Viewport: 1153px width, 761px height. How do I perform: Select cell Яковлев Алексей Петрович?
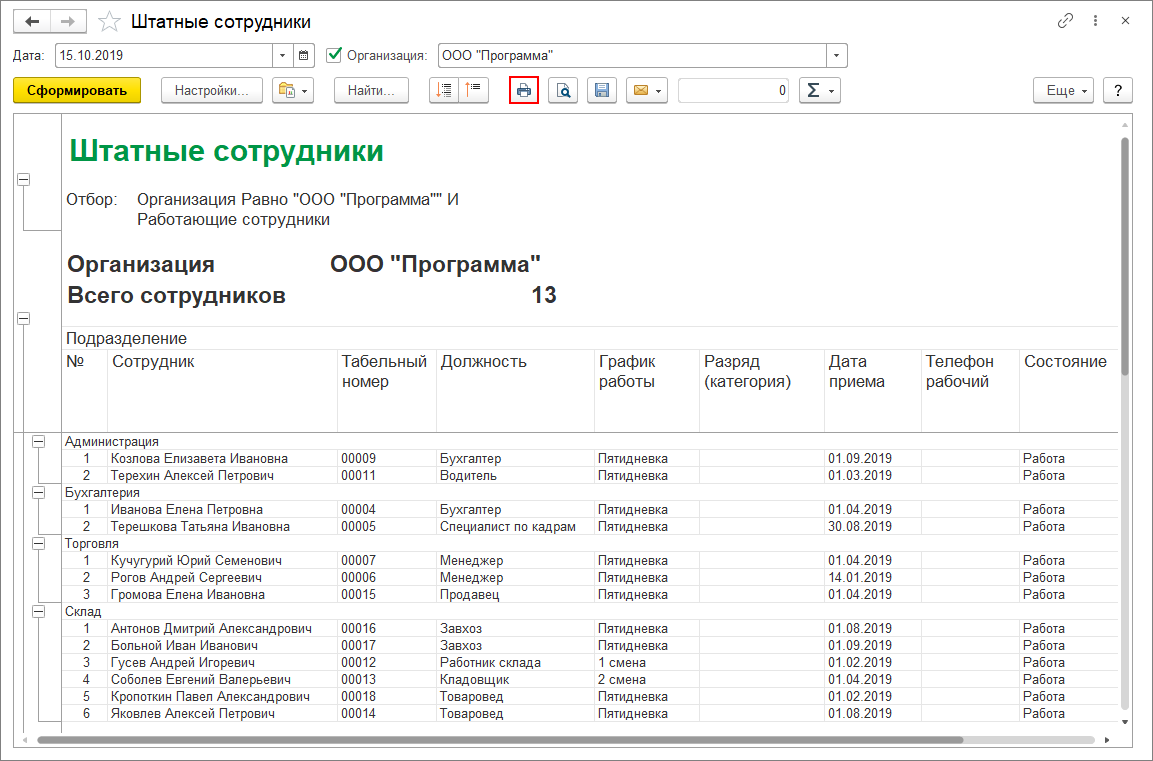tap(222, 713)
